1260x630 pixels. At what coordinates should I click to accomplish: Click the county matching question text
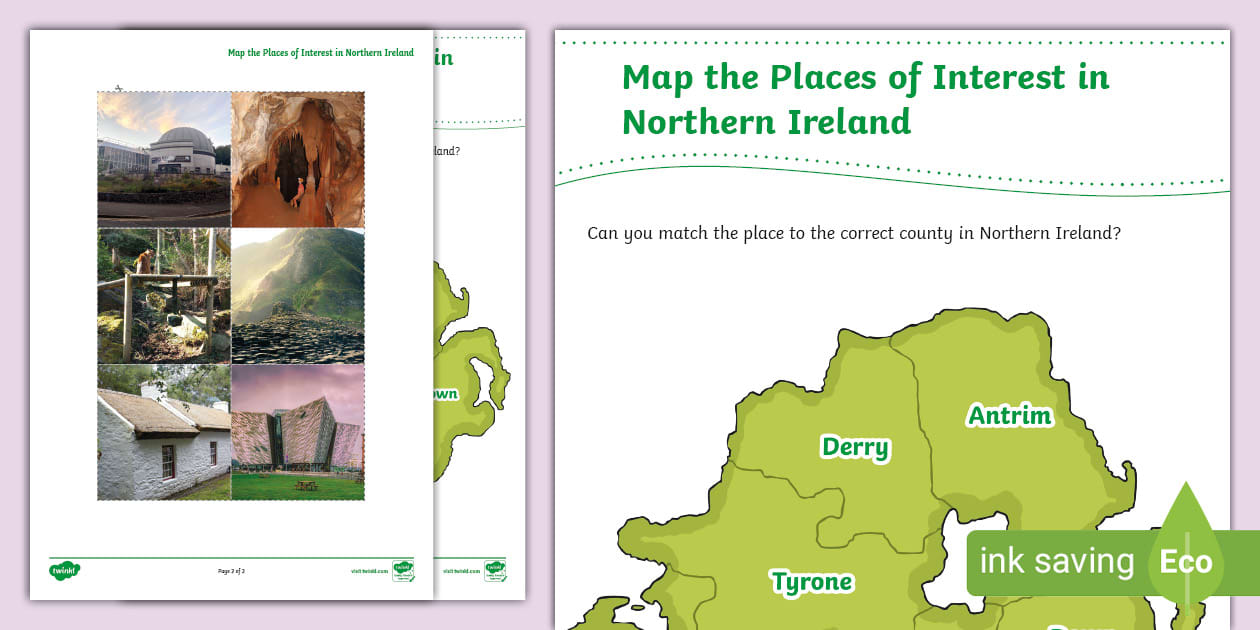[x=853, y=233]
